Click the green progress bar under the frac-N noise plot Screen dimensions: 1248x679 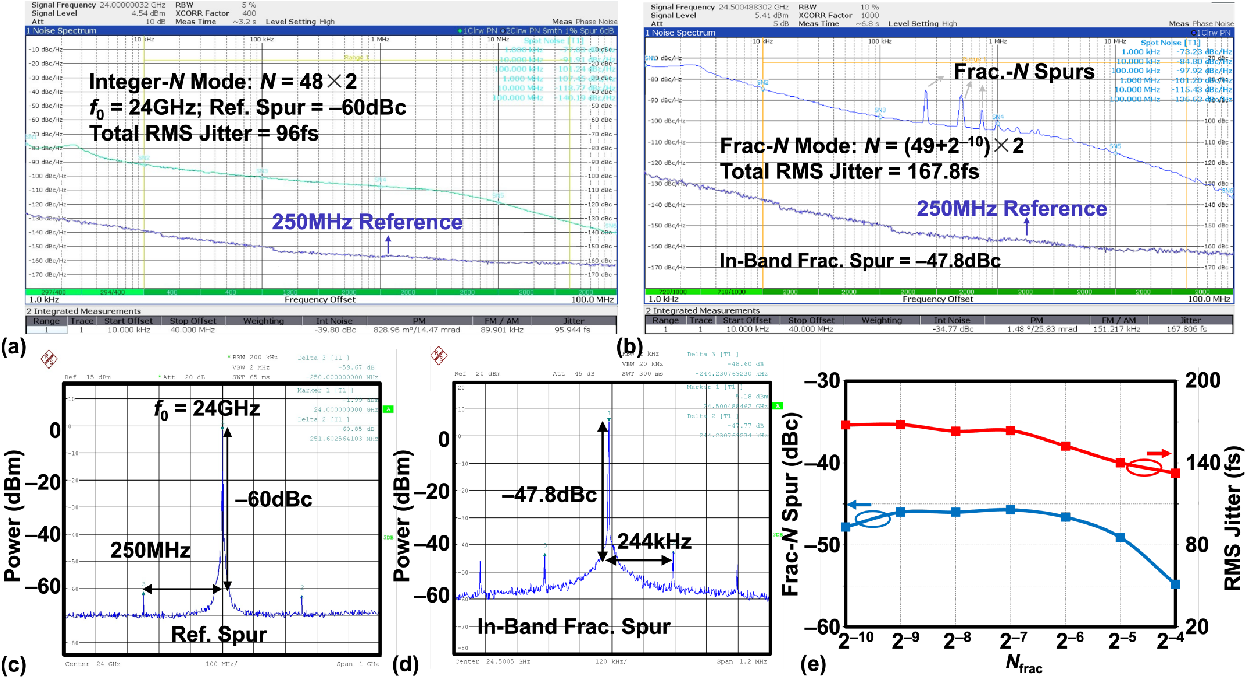pyautogui.click(x=940, y=290)
